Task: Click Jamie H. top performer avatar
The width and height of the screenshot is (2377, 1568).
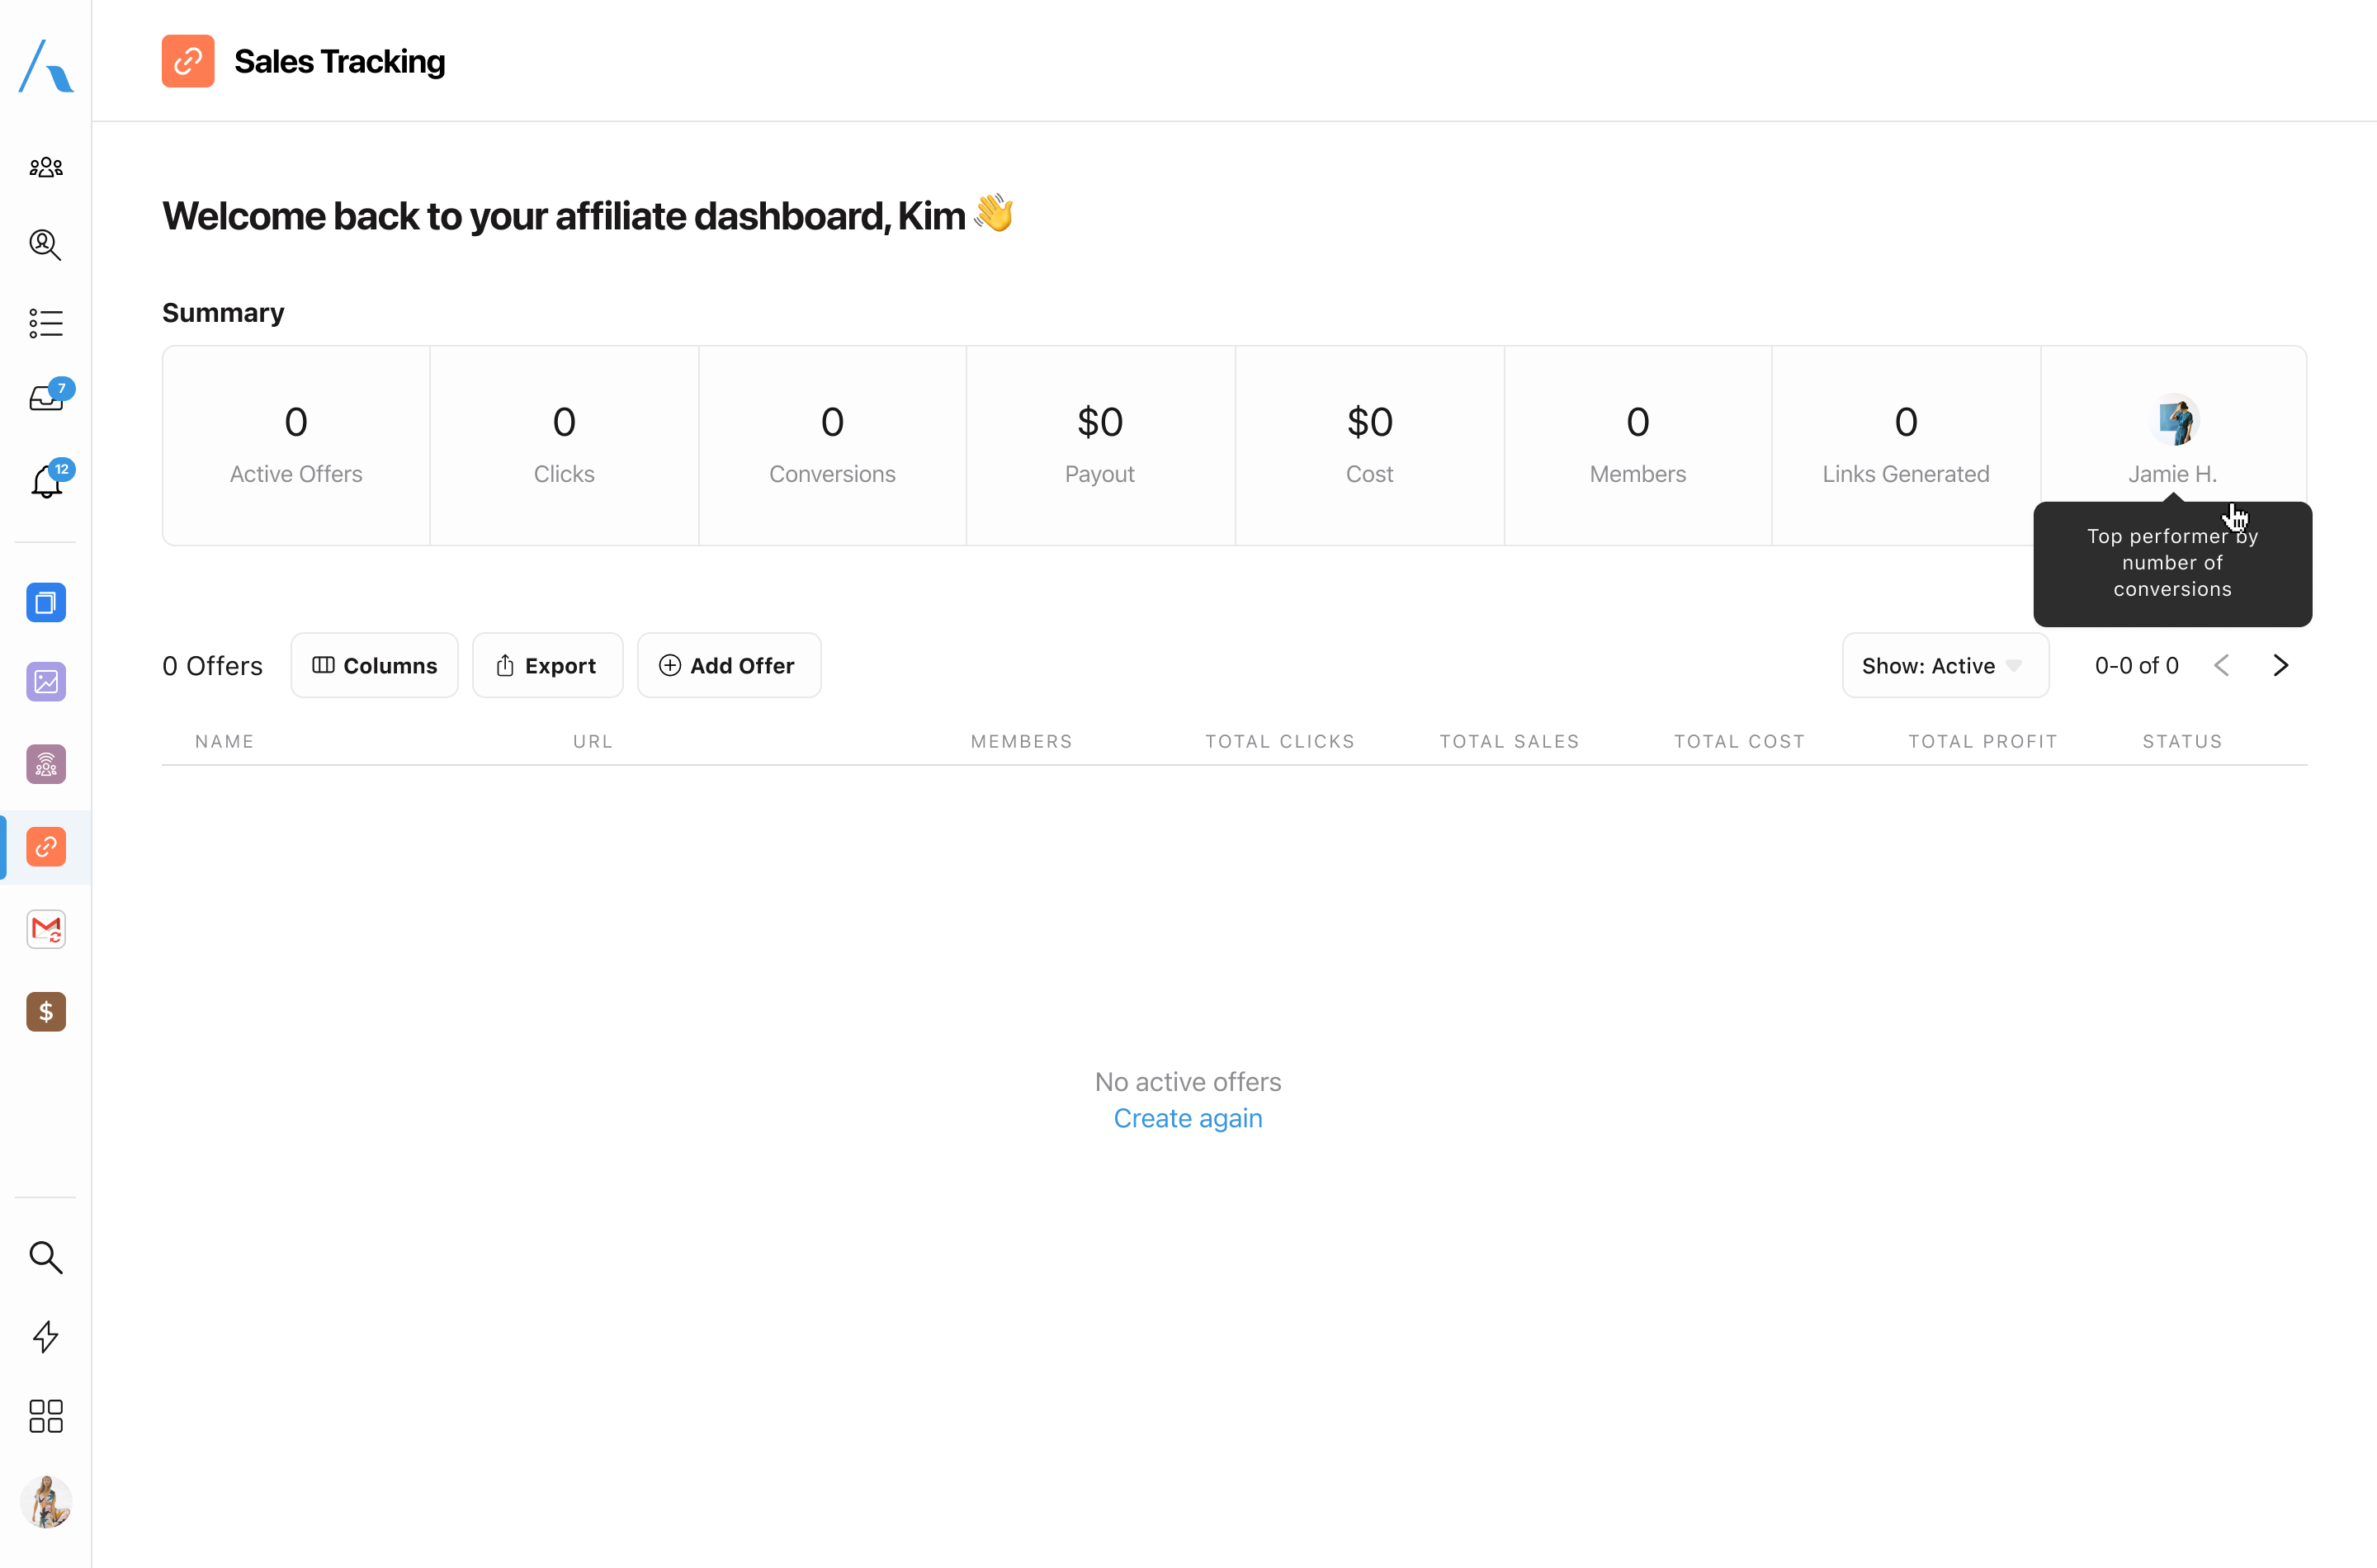Action: point(2173,420)
